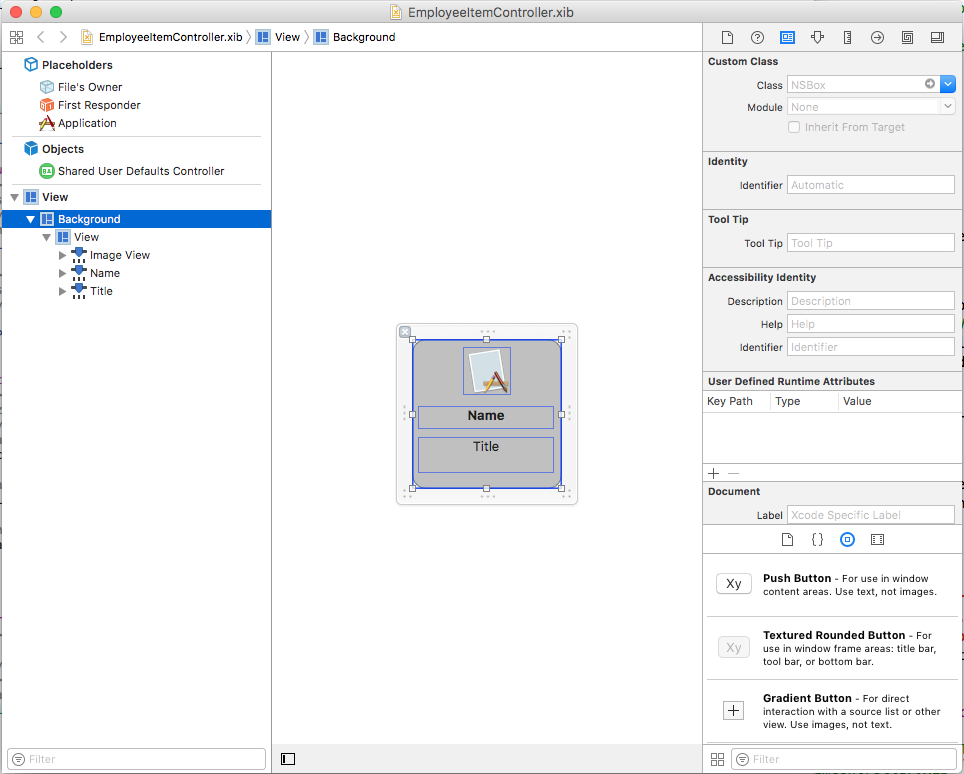The width and height of the screenshot is (964, 774).
Task: Open the Quick Help inspector
Action: 757,38
